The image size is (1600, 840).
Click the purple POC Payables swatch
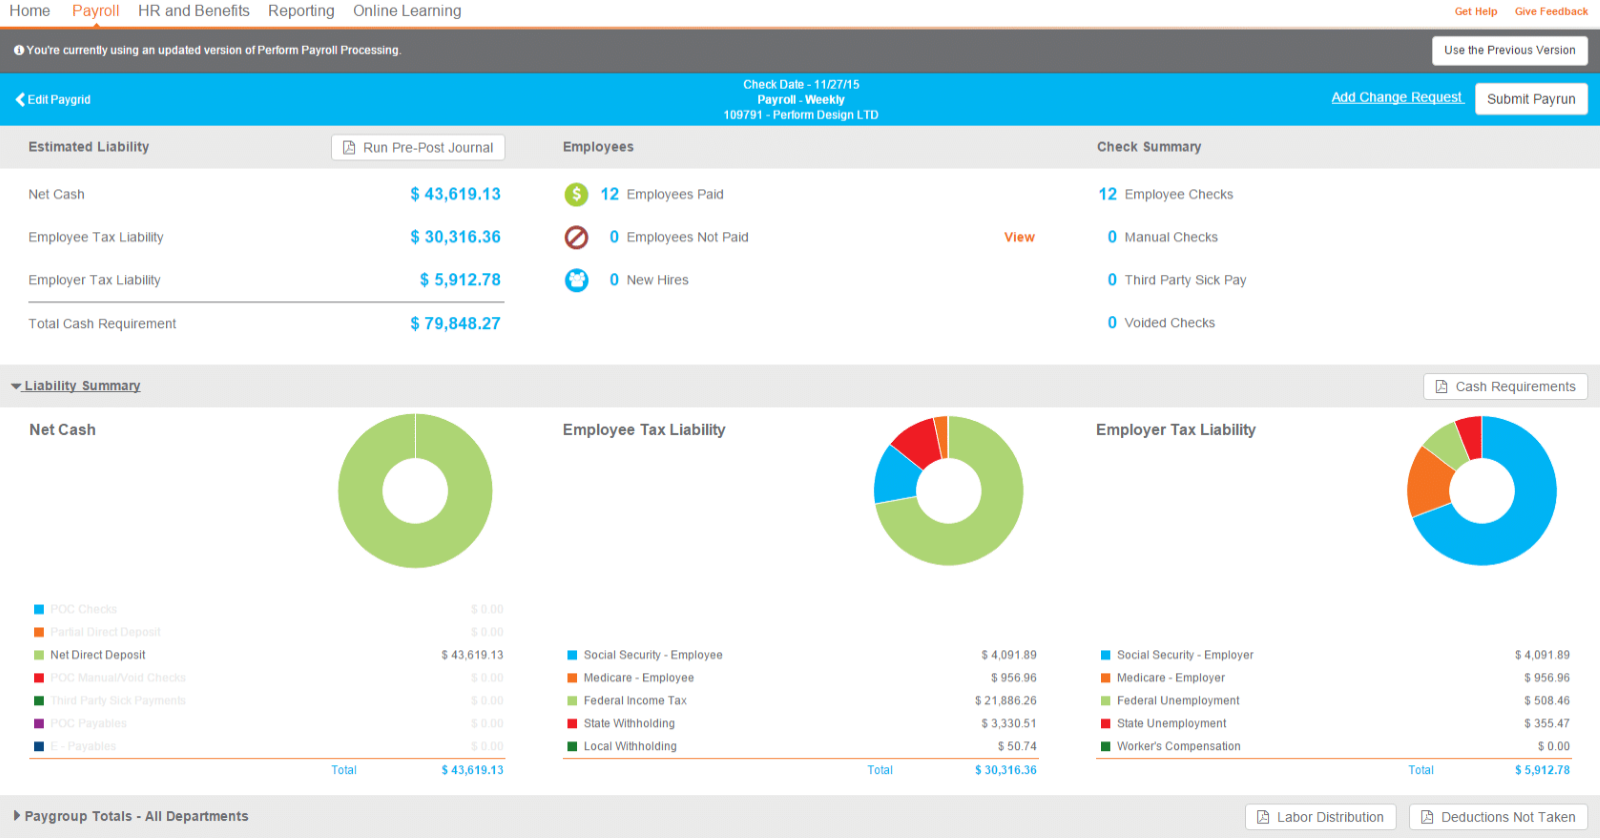tap(39, 723)
